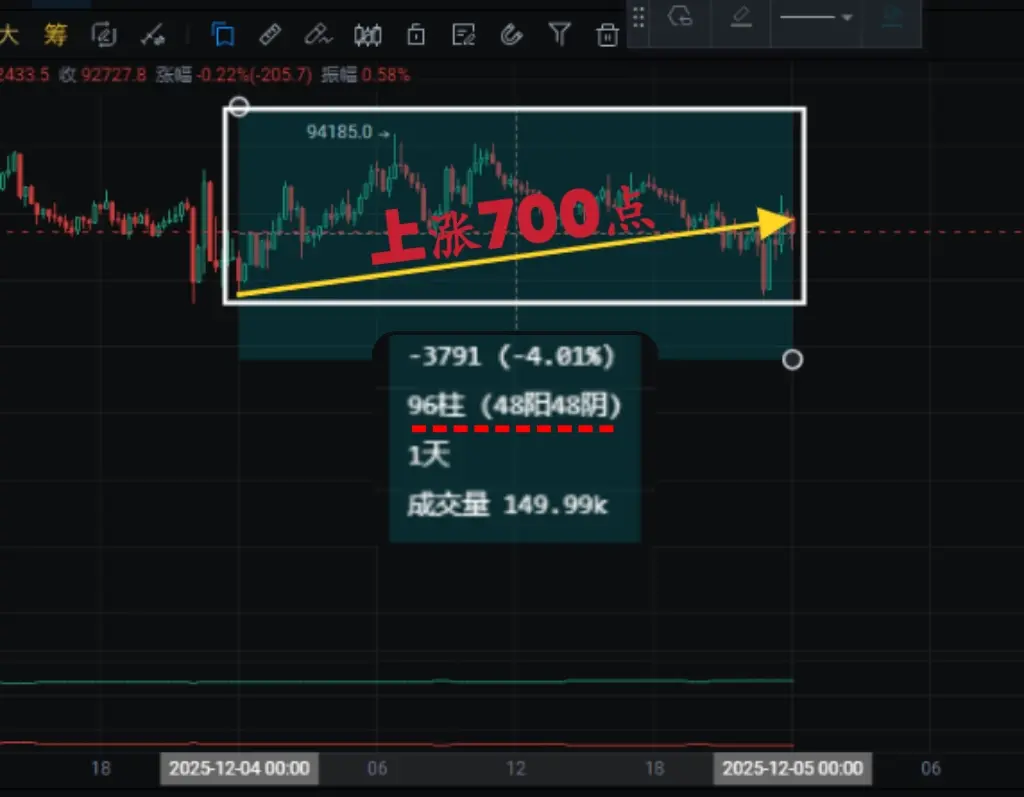
Task: Open the line color pencil icon
Action: click(x=741, y=17)
